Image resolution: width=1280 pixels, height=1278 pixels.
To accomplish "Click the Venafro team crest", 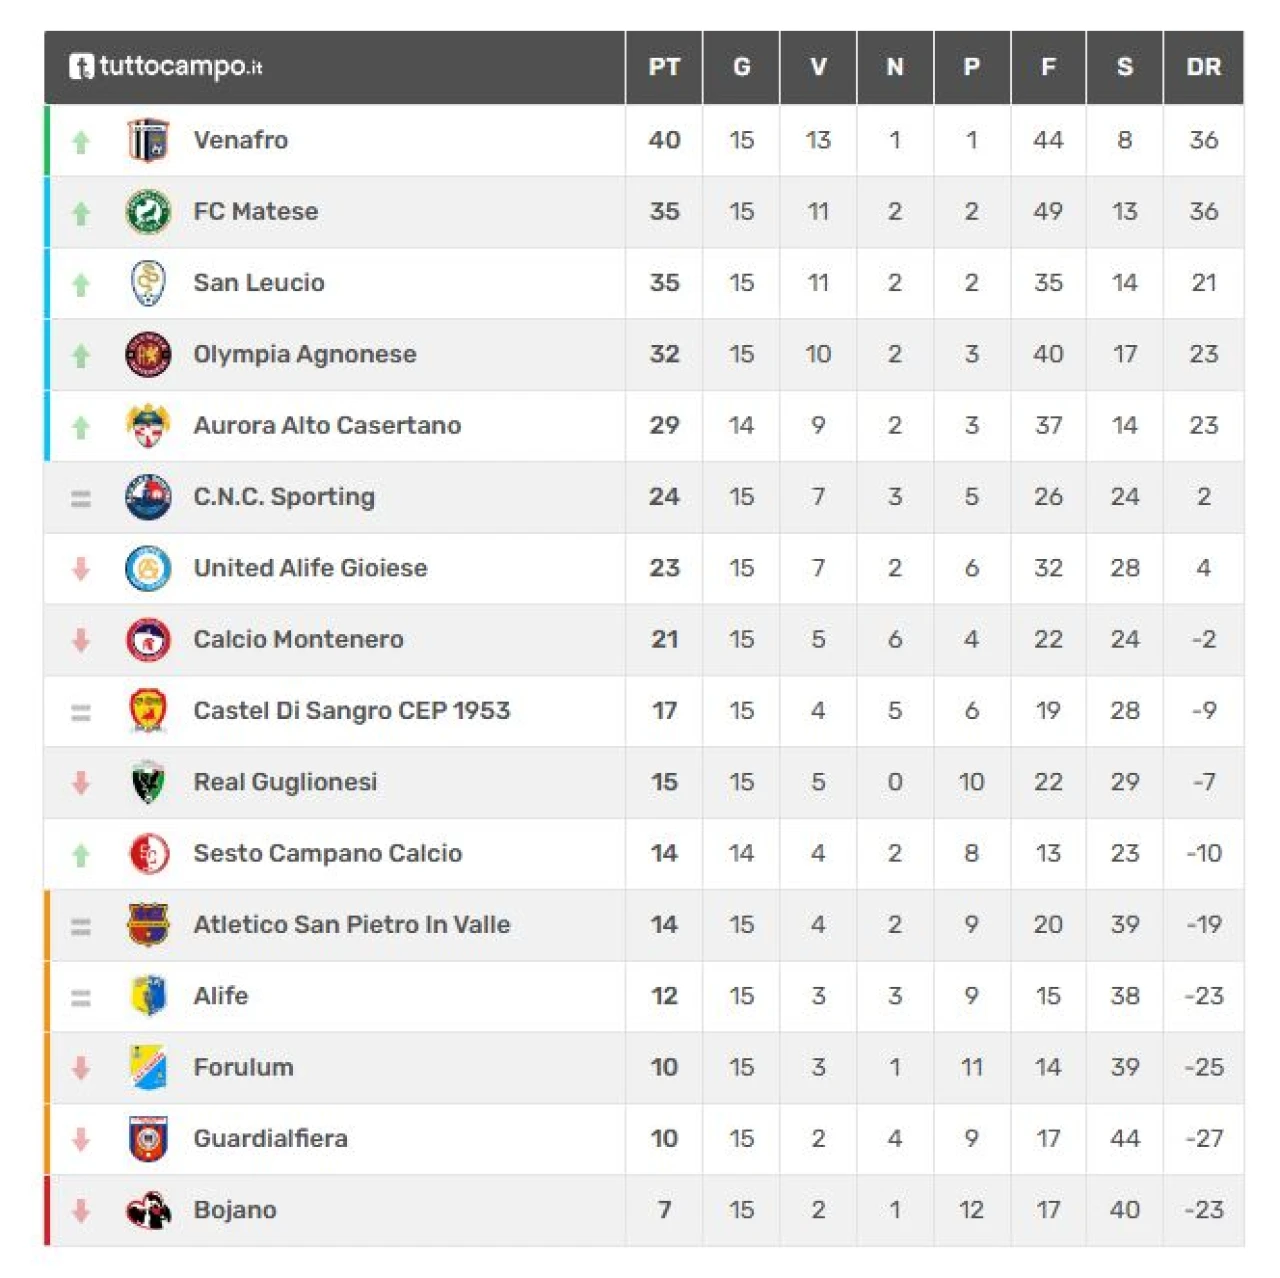I will (148, 140).
